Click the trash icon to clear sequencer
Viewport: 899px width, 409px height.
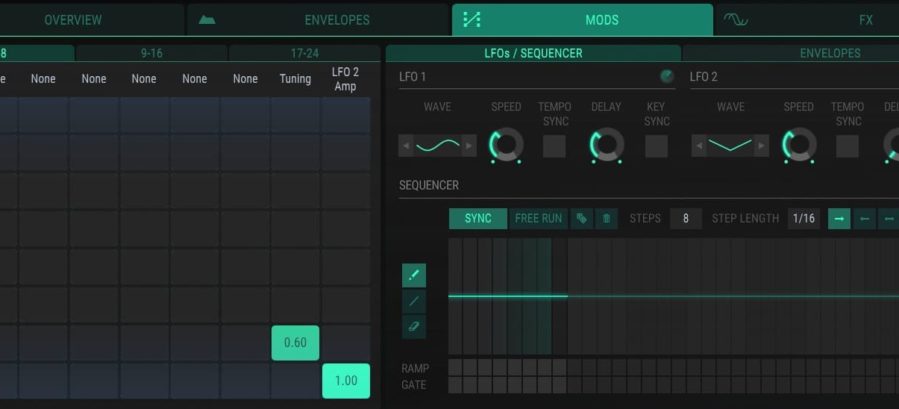point(607,219)
